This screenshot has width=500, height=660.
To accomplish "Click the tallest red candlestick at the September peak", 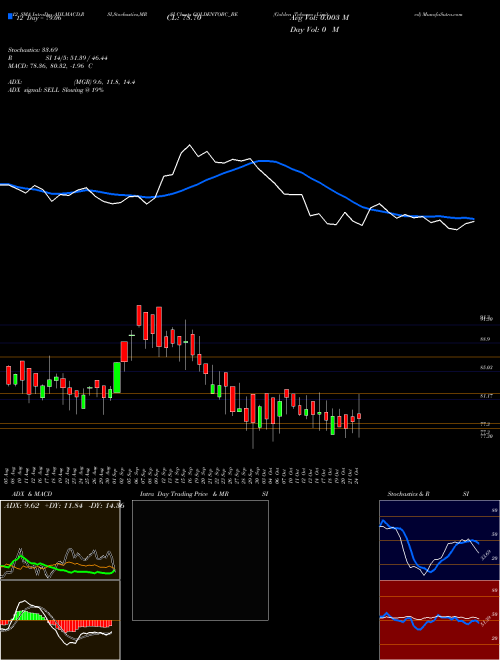I will (x=159, y=327).
